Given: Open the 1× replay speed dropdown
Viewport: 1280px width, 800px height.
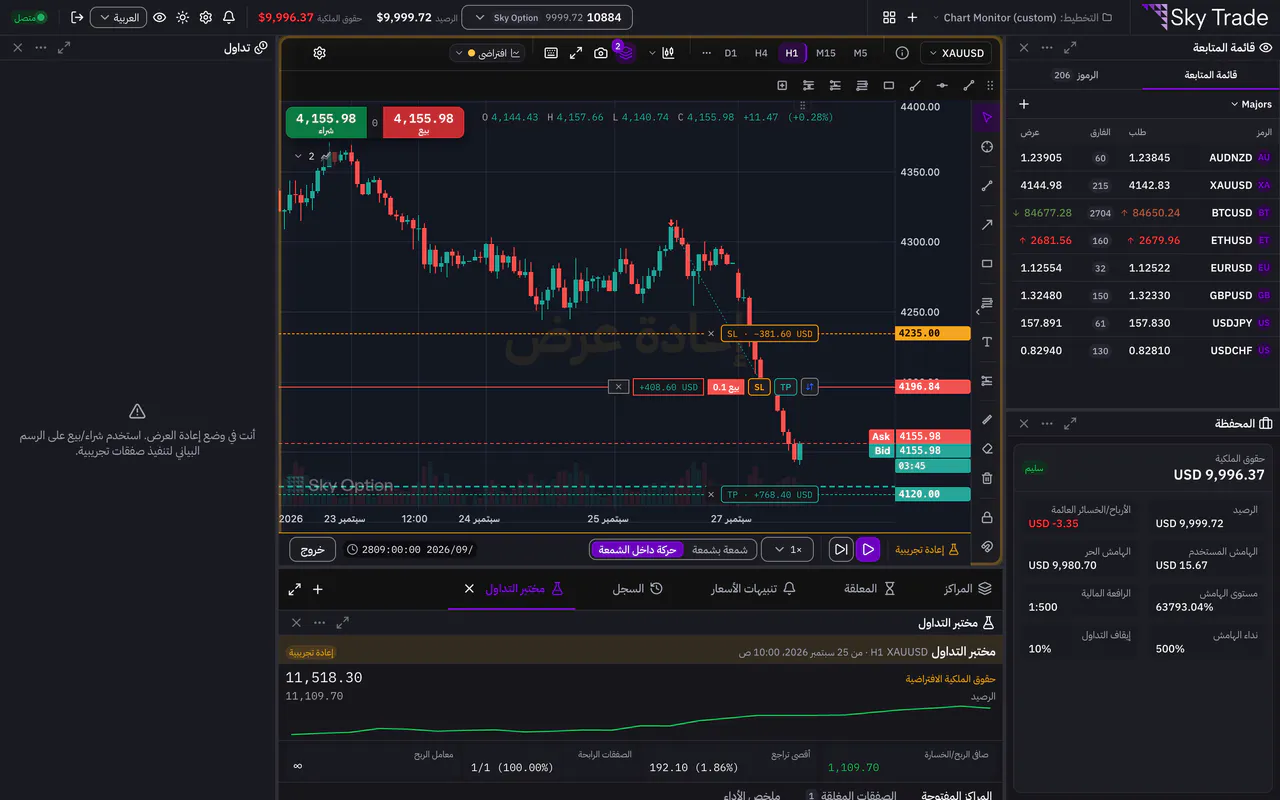Looking at the screenshot, I should [787, 549].
